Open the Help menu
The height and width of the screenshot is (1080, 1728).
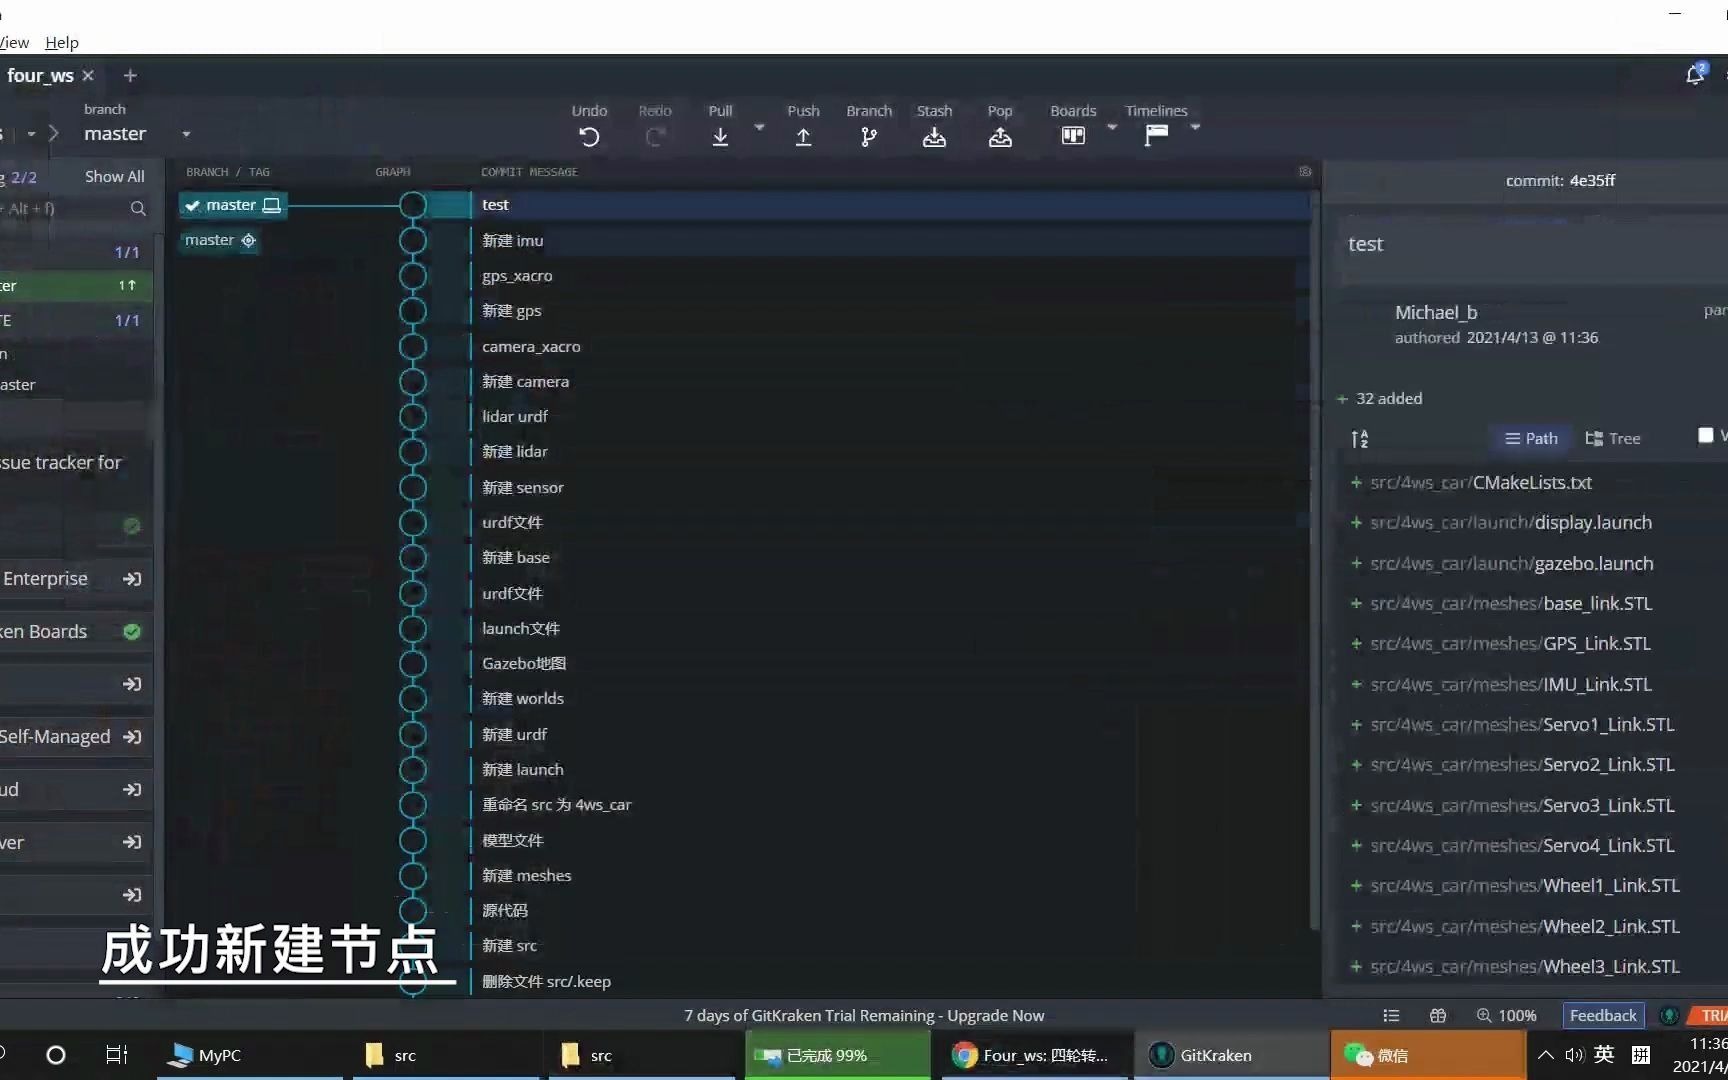point(62,42)
